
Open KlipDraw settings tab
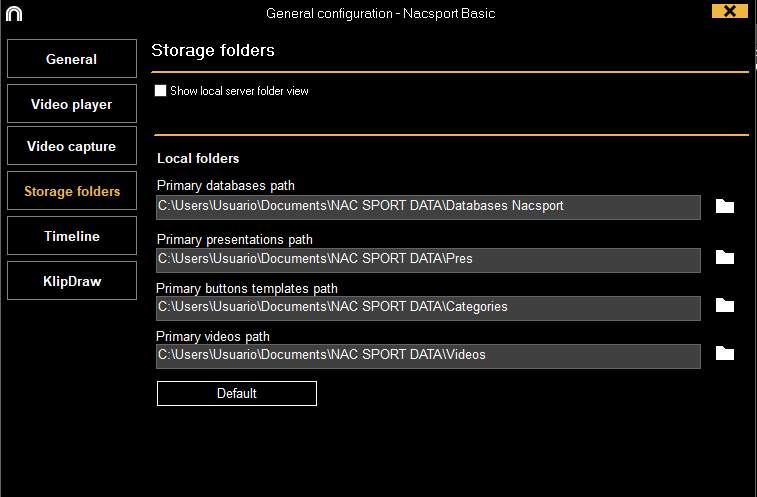pyautogui.click(x=72, y=281)
